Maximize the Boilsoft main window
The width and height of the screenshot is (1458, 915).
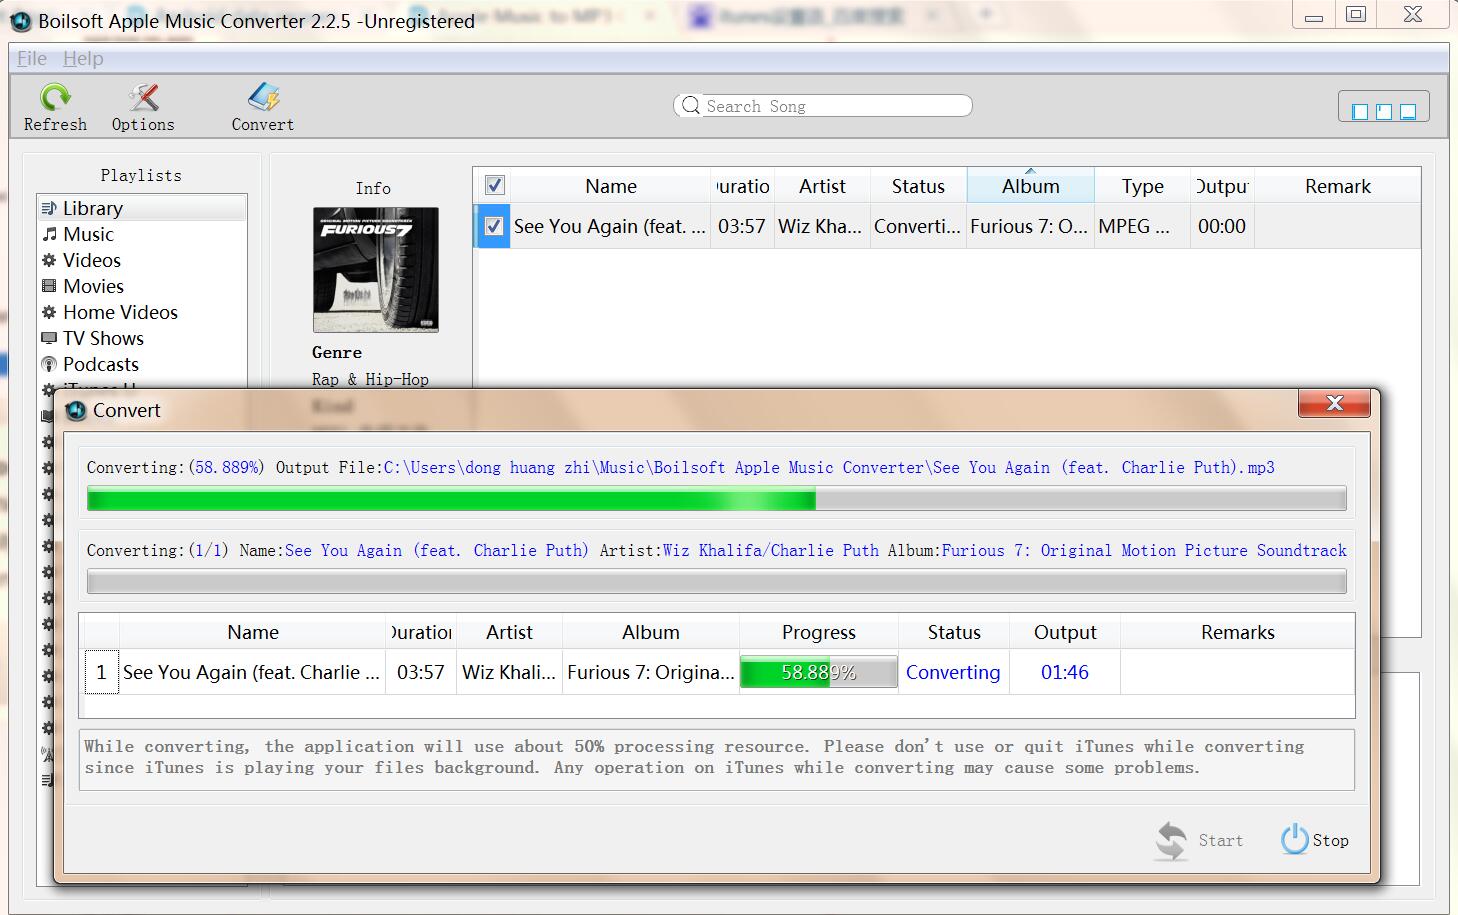pyautogui.click(x=1356, y=15)
